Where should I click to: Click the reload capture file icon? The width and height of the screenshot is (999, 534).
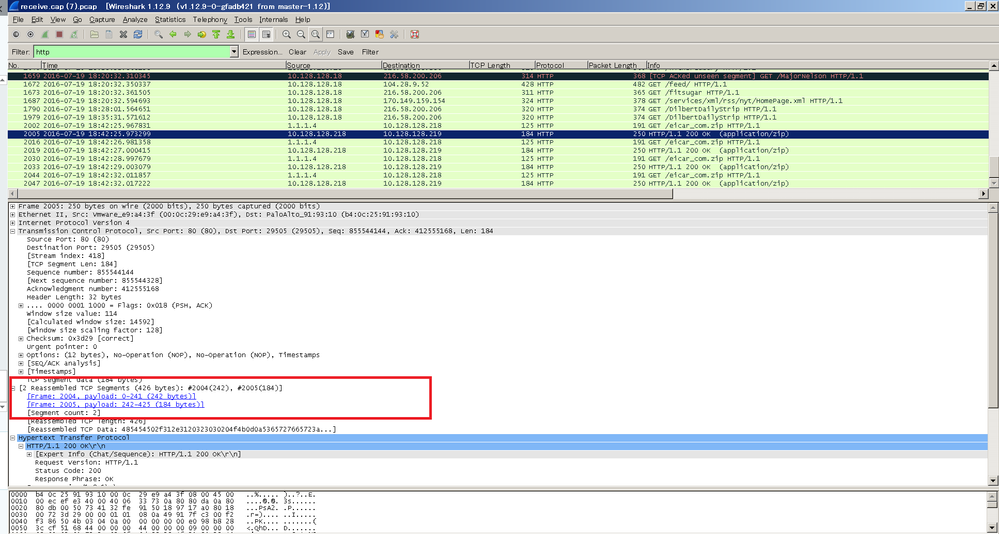[x=137, y=35]
